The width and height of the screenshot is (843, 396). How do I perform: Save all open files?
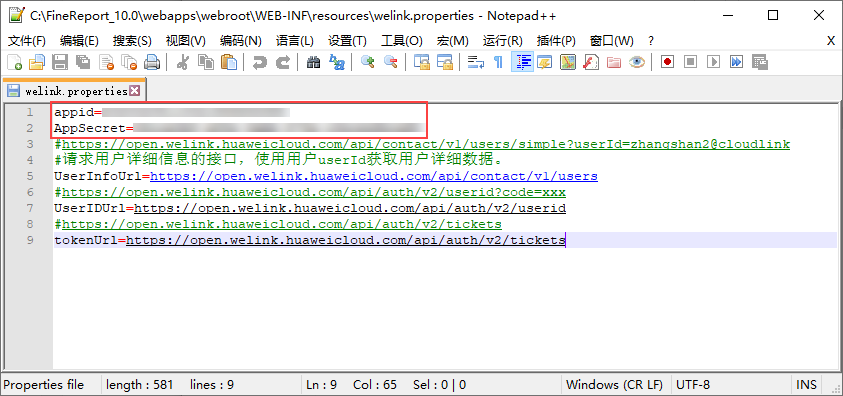[83, 62]
